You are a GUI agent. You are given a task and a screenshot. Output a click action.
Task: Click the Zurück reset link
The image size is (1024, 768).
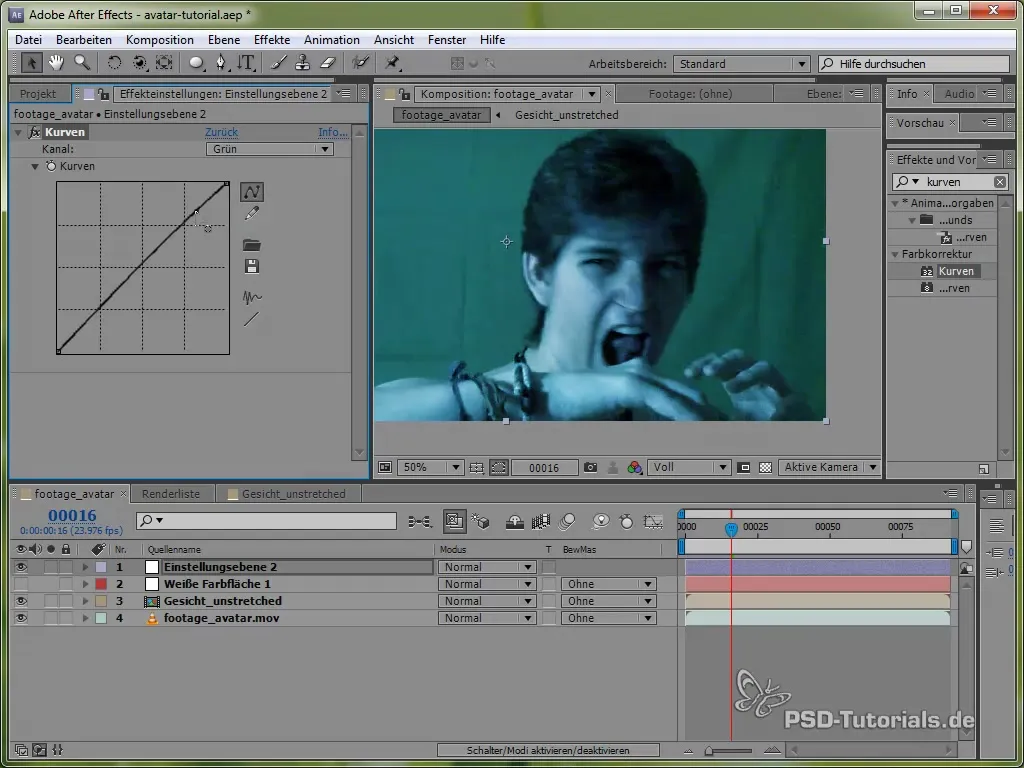pyautogui.click(x=221, y=132)
